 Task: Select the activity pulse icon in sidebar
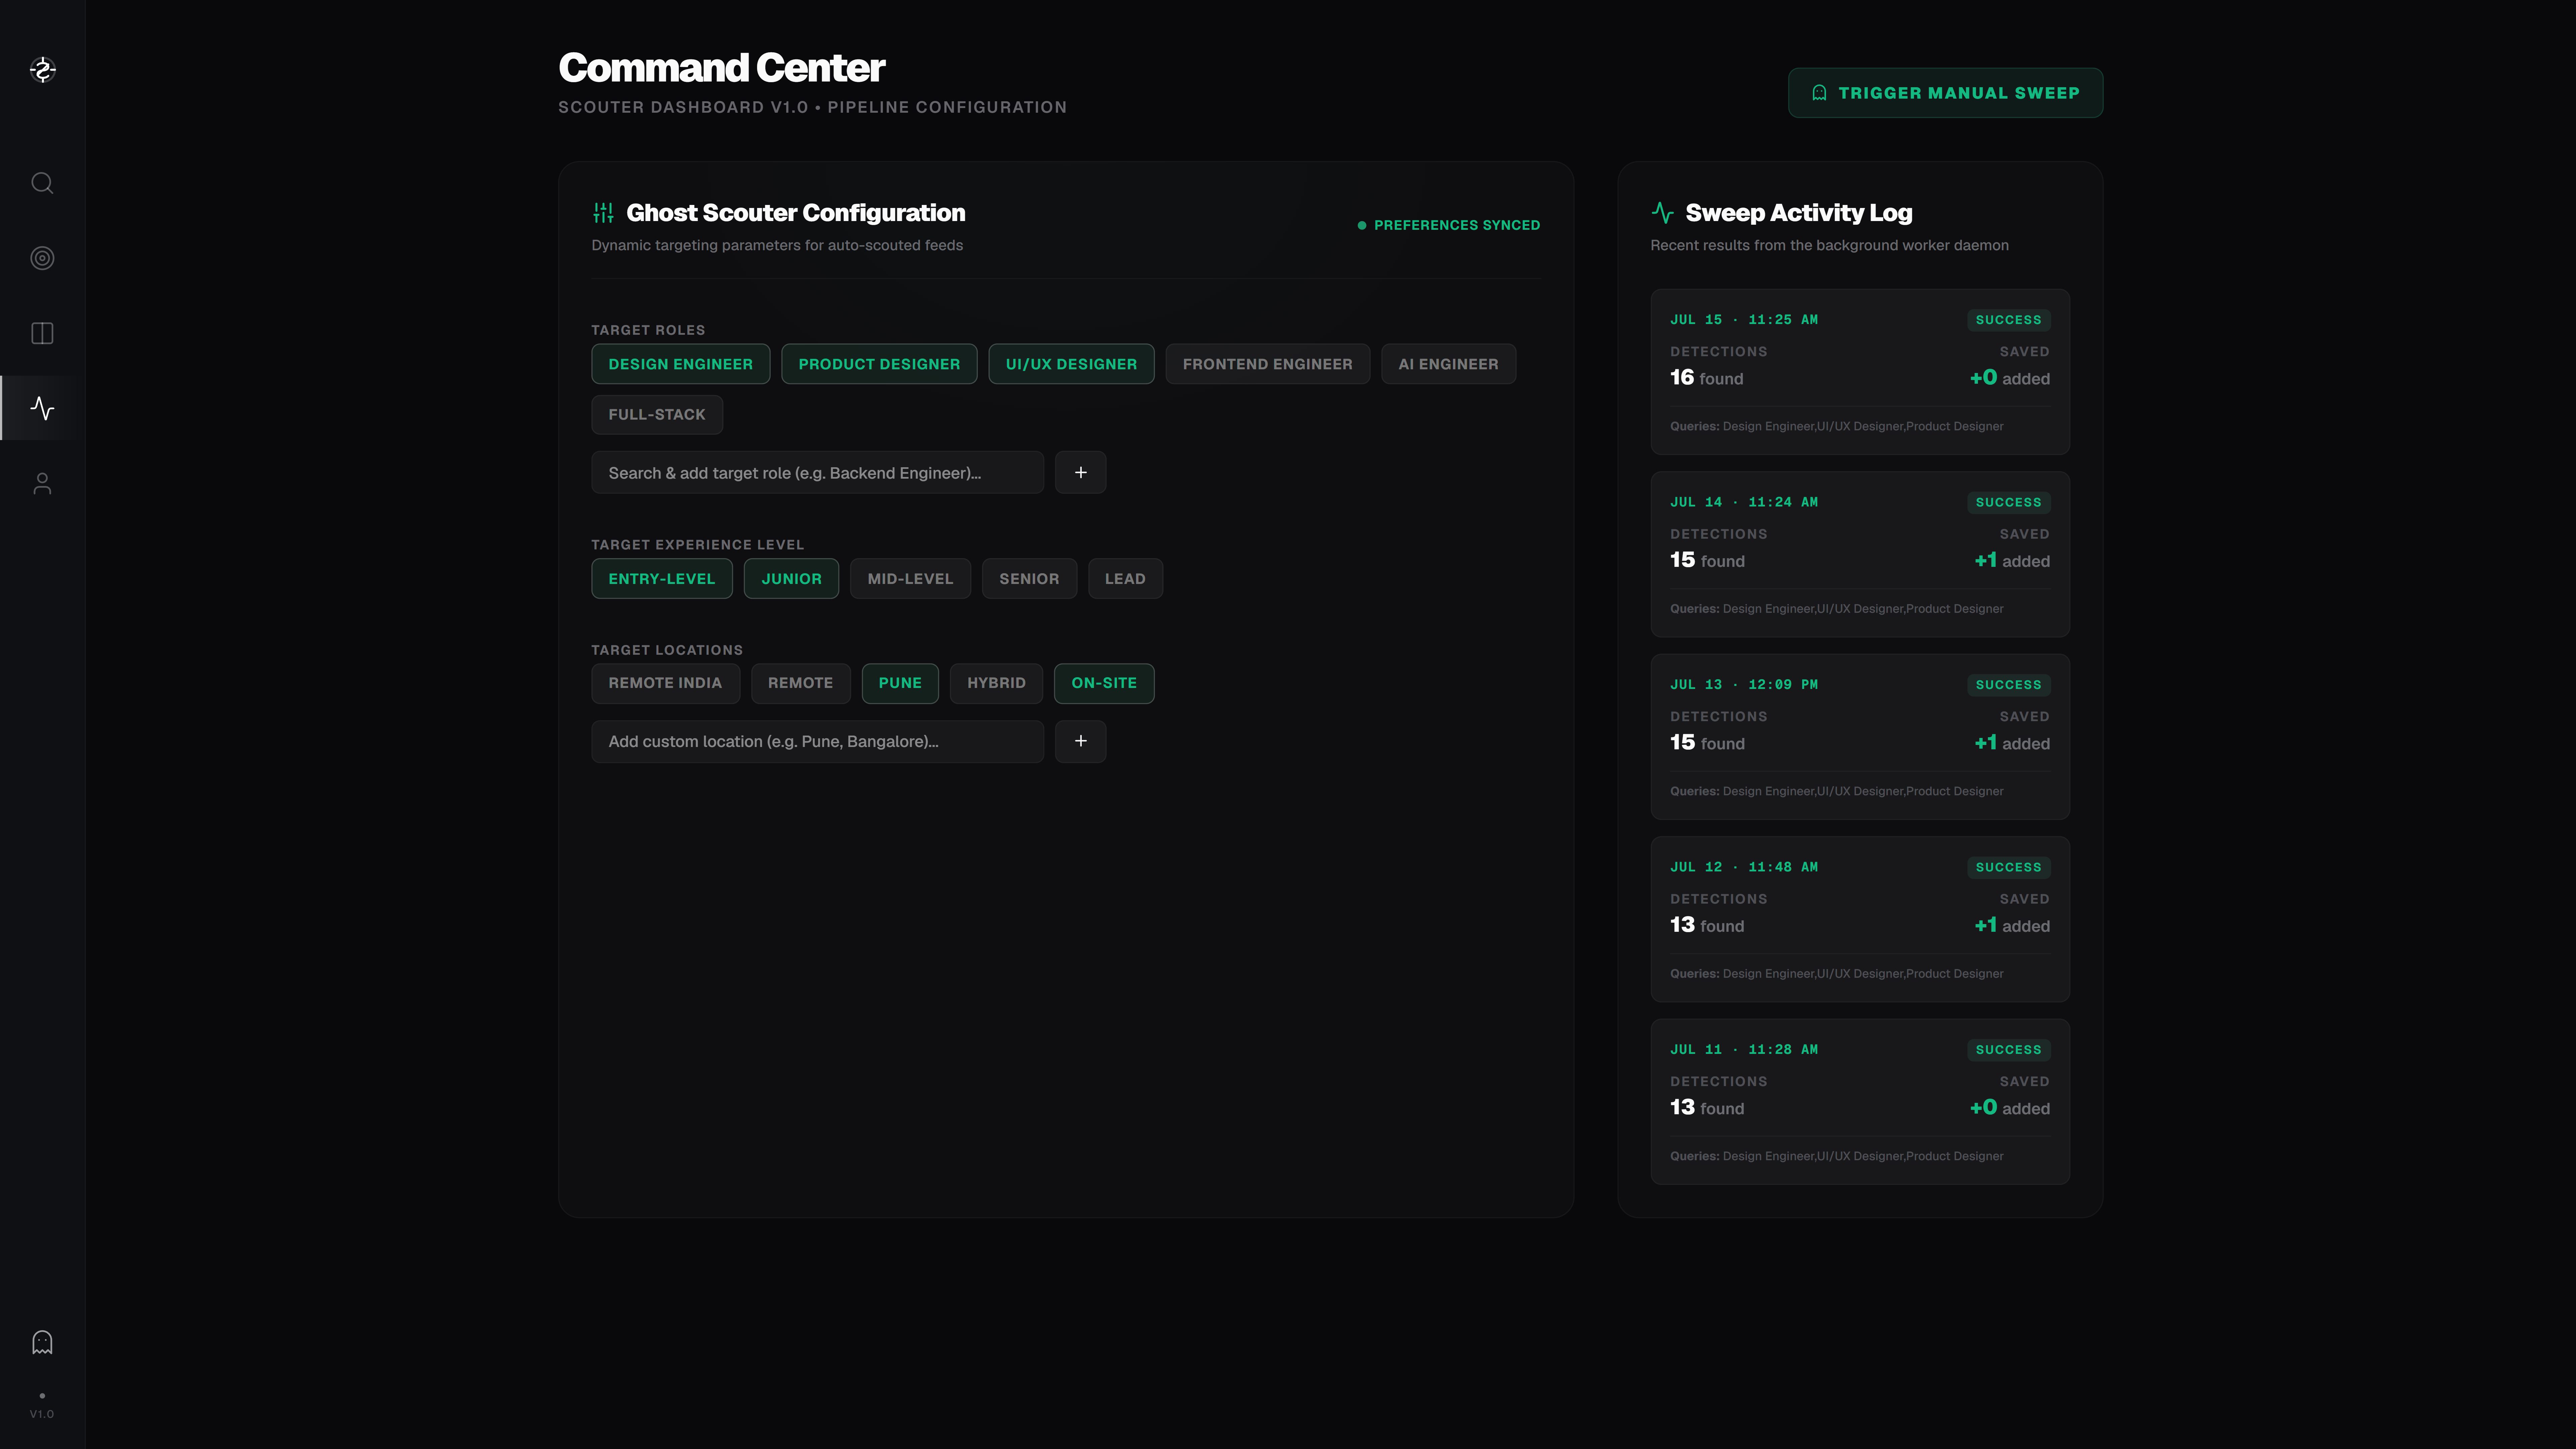pos(42,408)
